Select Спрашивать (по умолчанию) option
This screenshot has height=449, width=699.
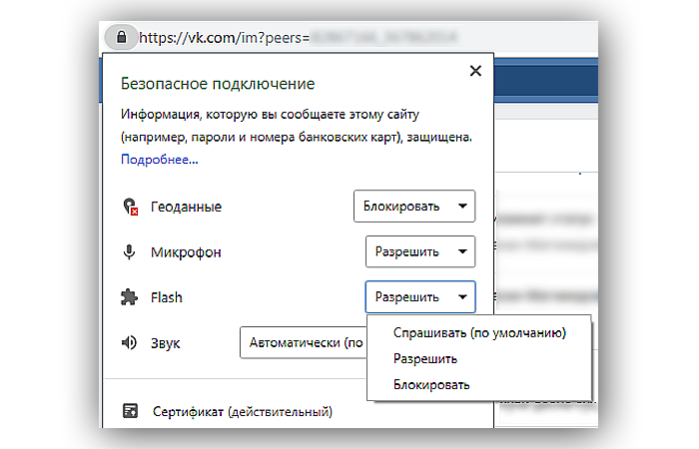[x=479, y=333]
